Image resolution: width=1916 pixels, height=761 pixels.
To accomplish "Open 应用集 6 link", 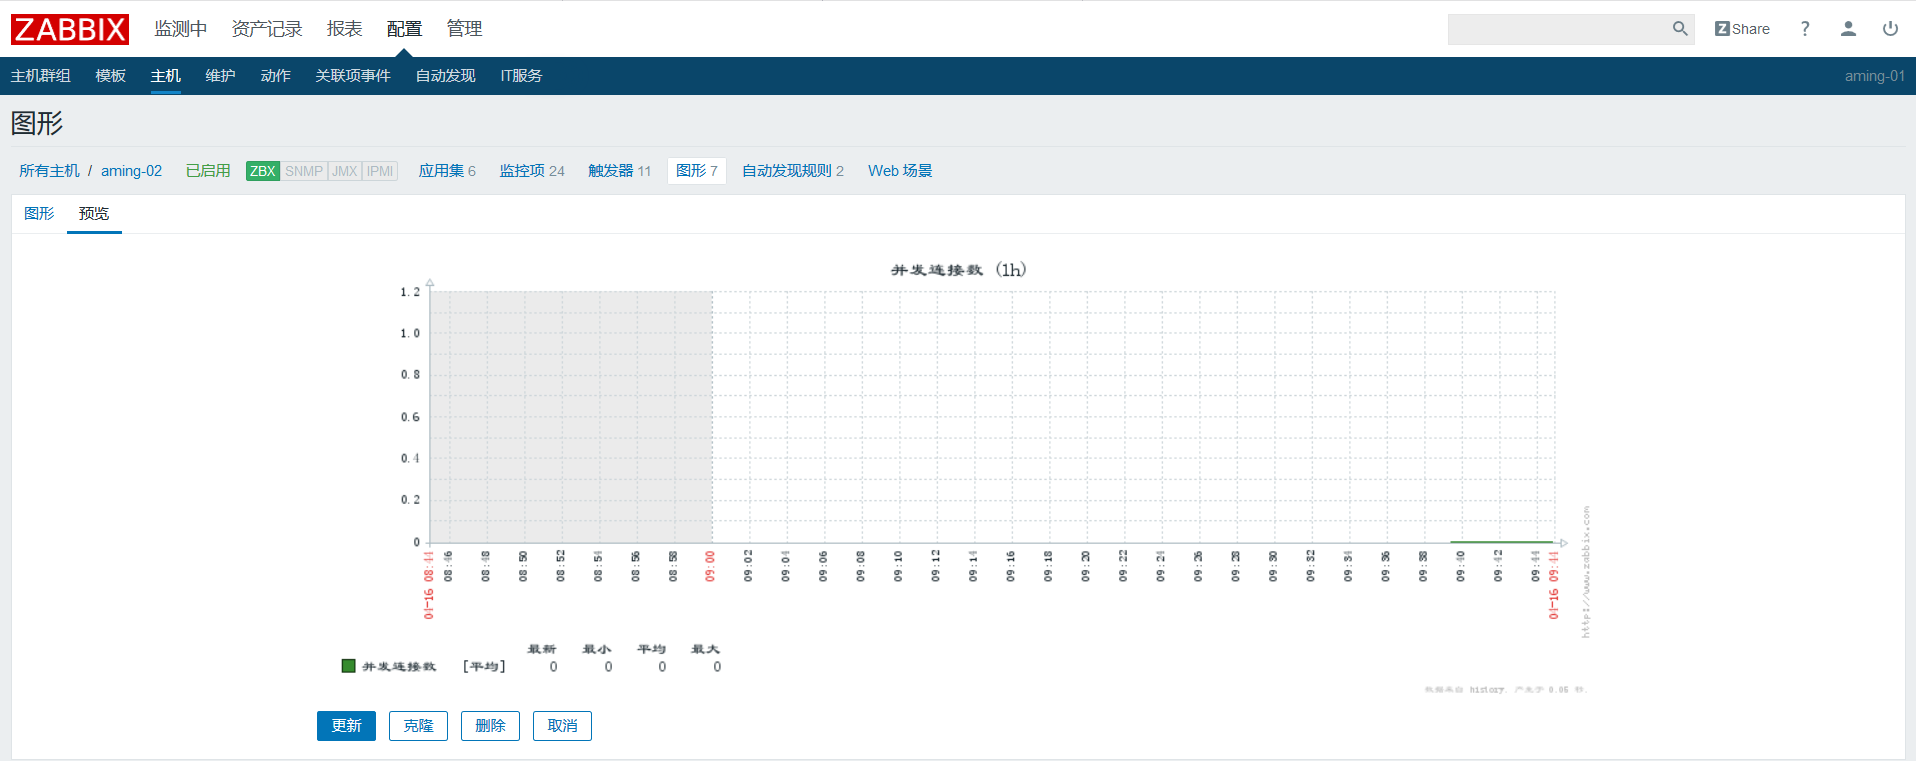I will point(447,171).
